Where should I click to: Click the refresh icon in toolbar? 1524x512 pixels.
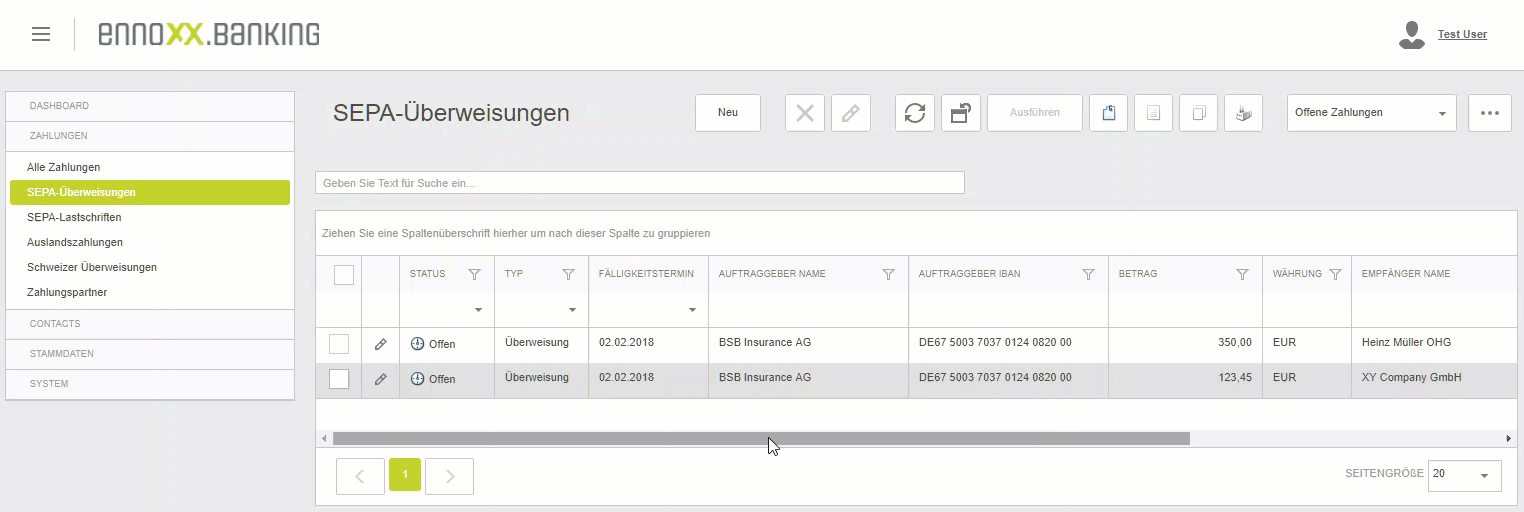(x=914, y=113)
